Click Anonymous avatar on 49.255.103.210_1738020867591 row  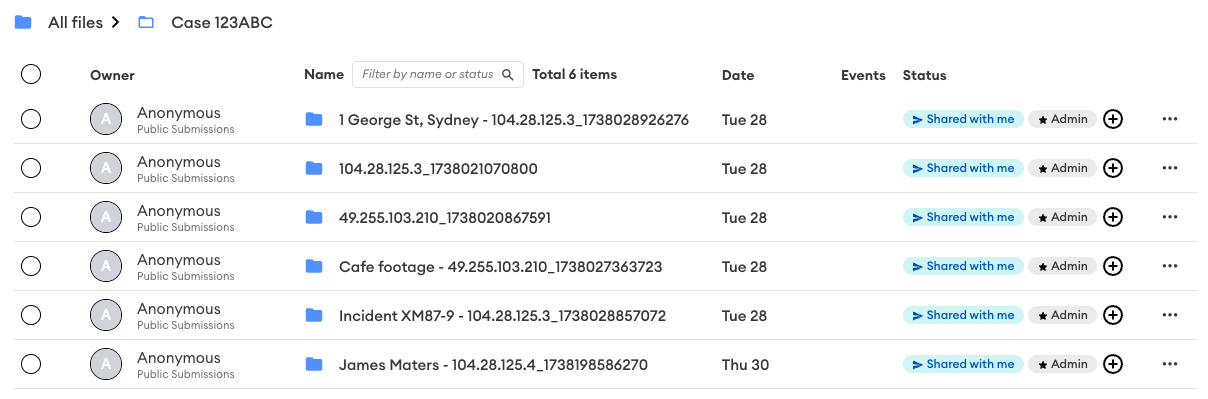click(106, 218)
